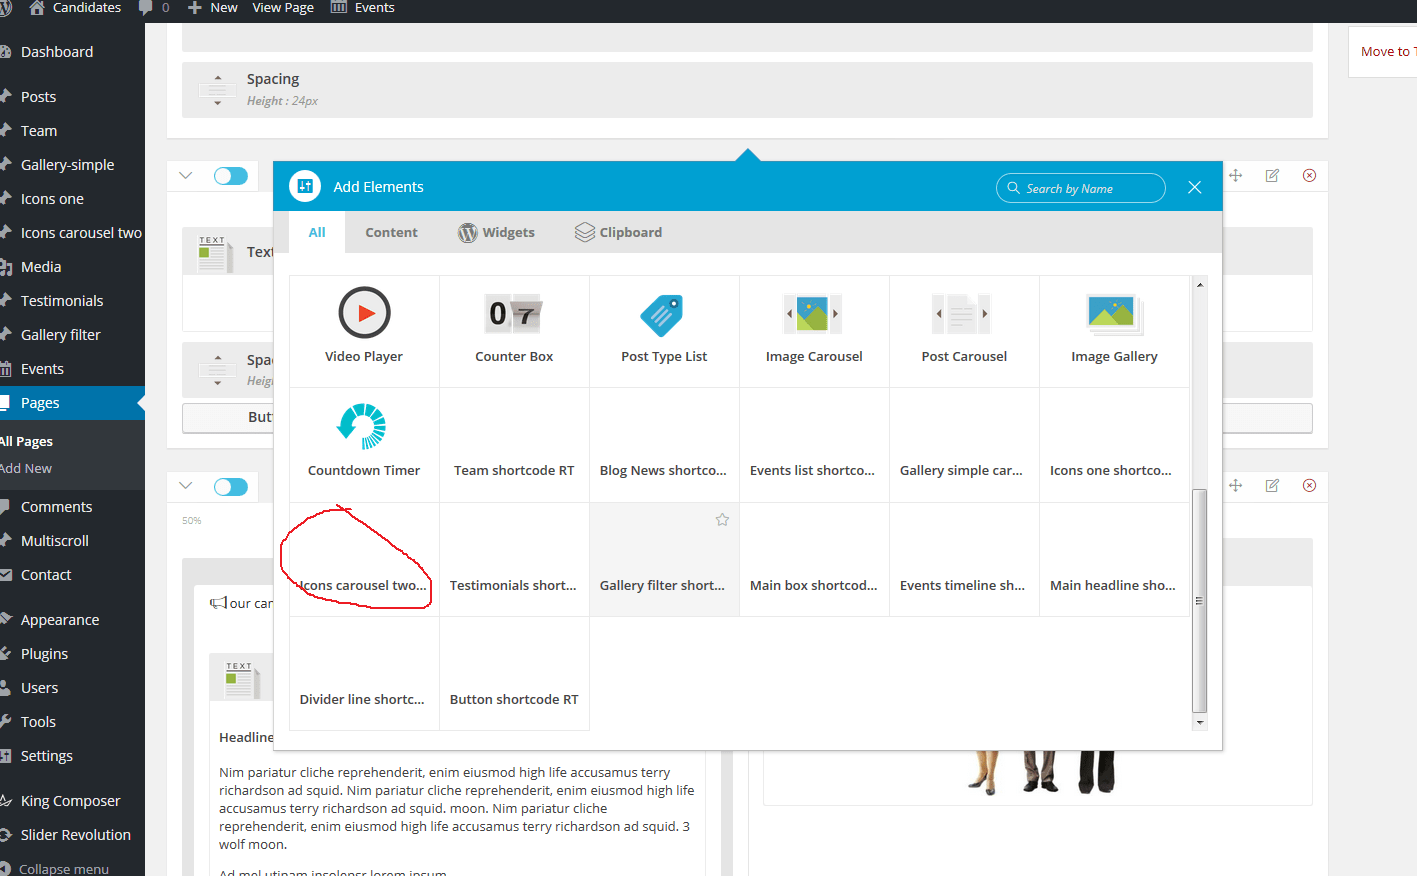Click Icons carousel two shortcode element
This screenshot has height=876, width=1417.
pyautogui.click(x=364, y=585)
